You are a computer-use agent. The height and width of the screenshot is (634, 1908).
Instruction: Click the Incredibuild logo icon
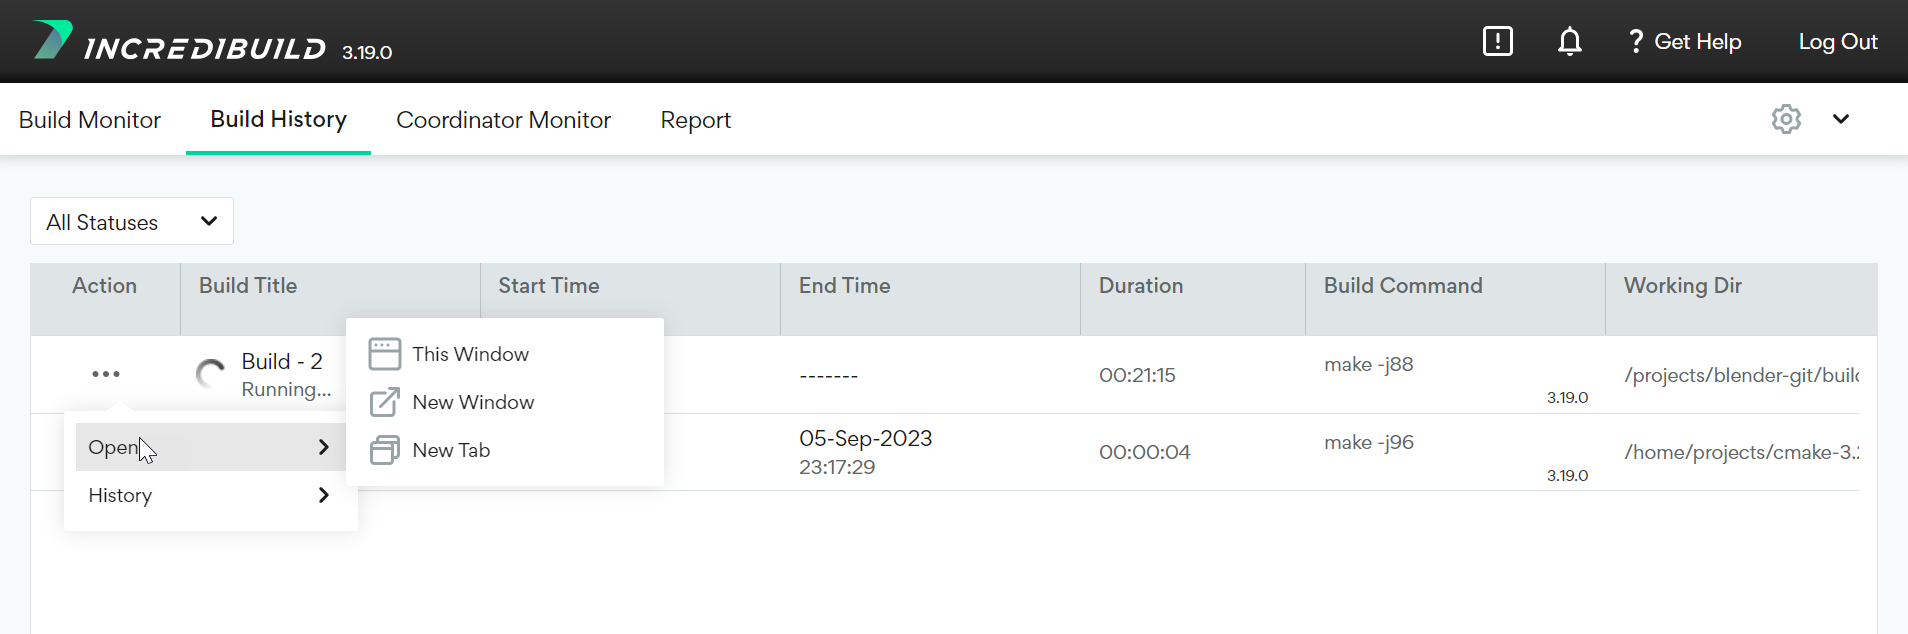(x=52, y=40)
